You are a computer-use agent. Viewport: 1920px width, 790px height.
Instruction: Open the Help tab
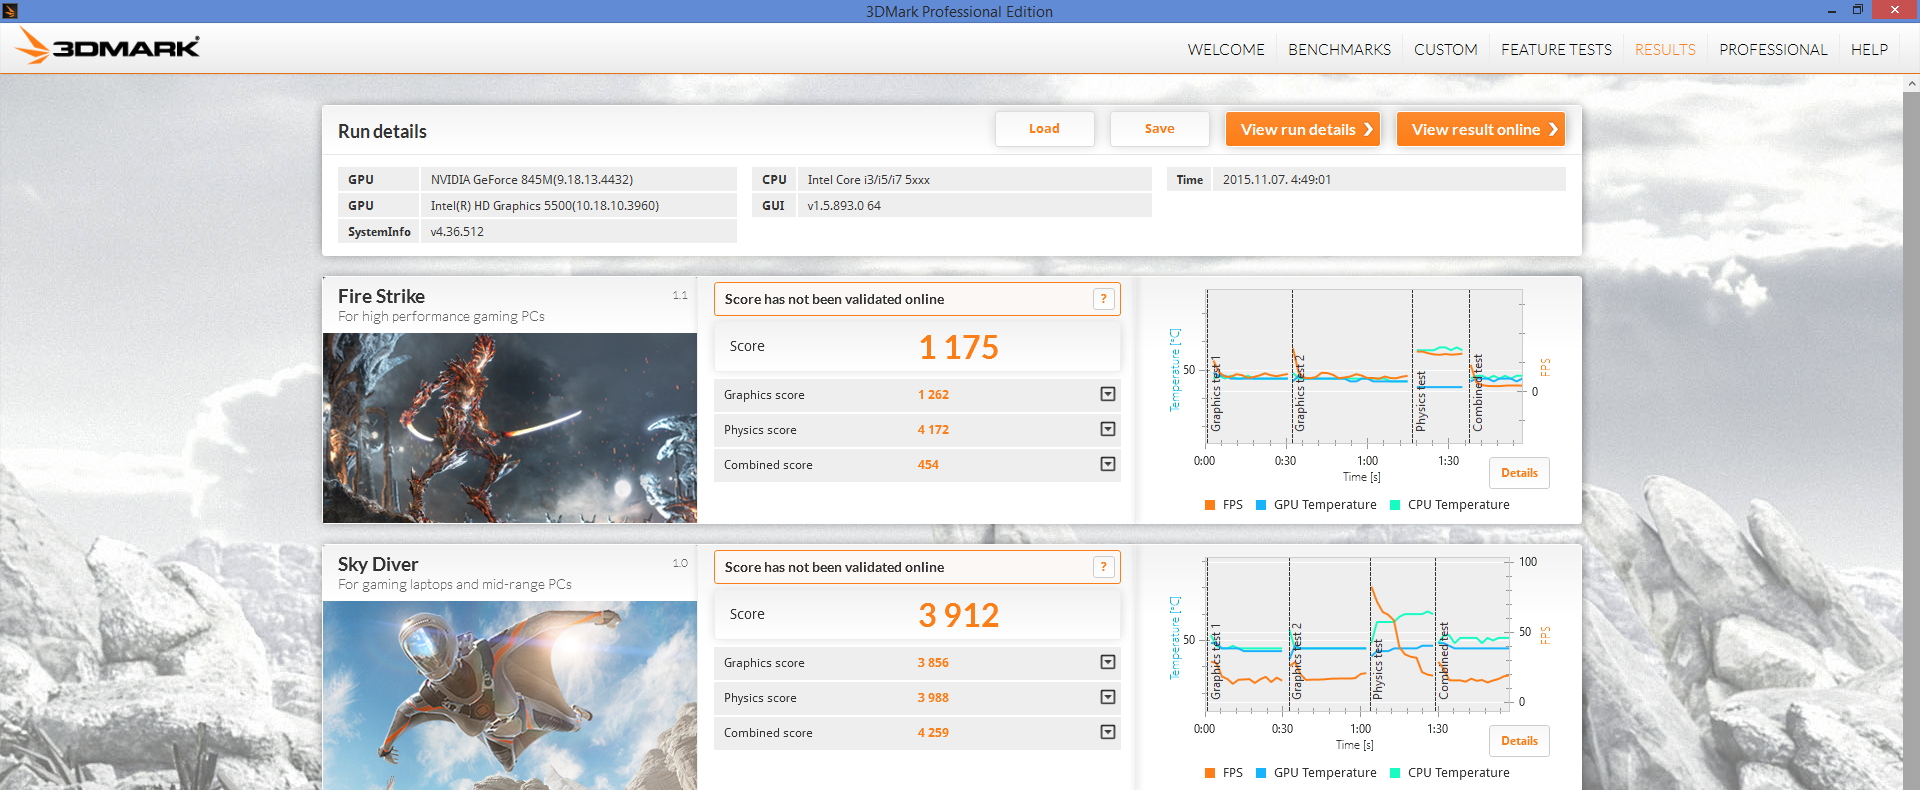pyautogui.click(x=1869, y=49)
